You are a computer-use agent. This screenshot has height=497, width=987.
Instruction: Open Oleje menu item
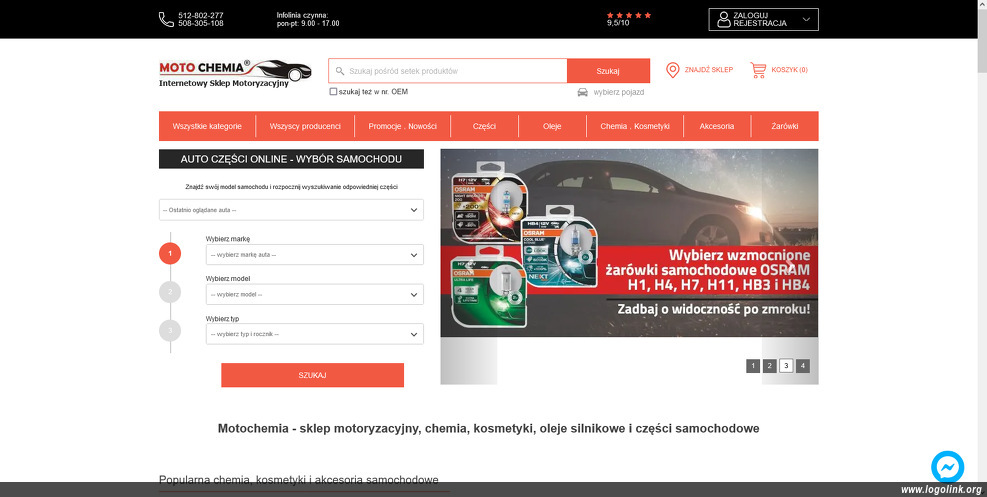pyautogui.click(x=552, y=126)
